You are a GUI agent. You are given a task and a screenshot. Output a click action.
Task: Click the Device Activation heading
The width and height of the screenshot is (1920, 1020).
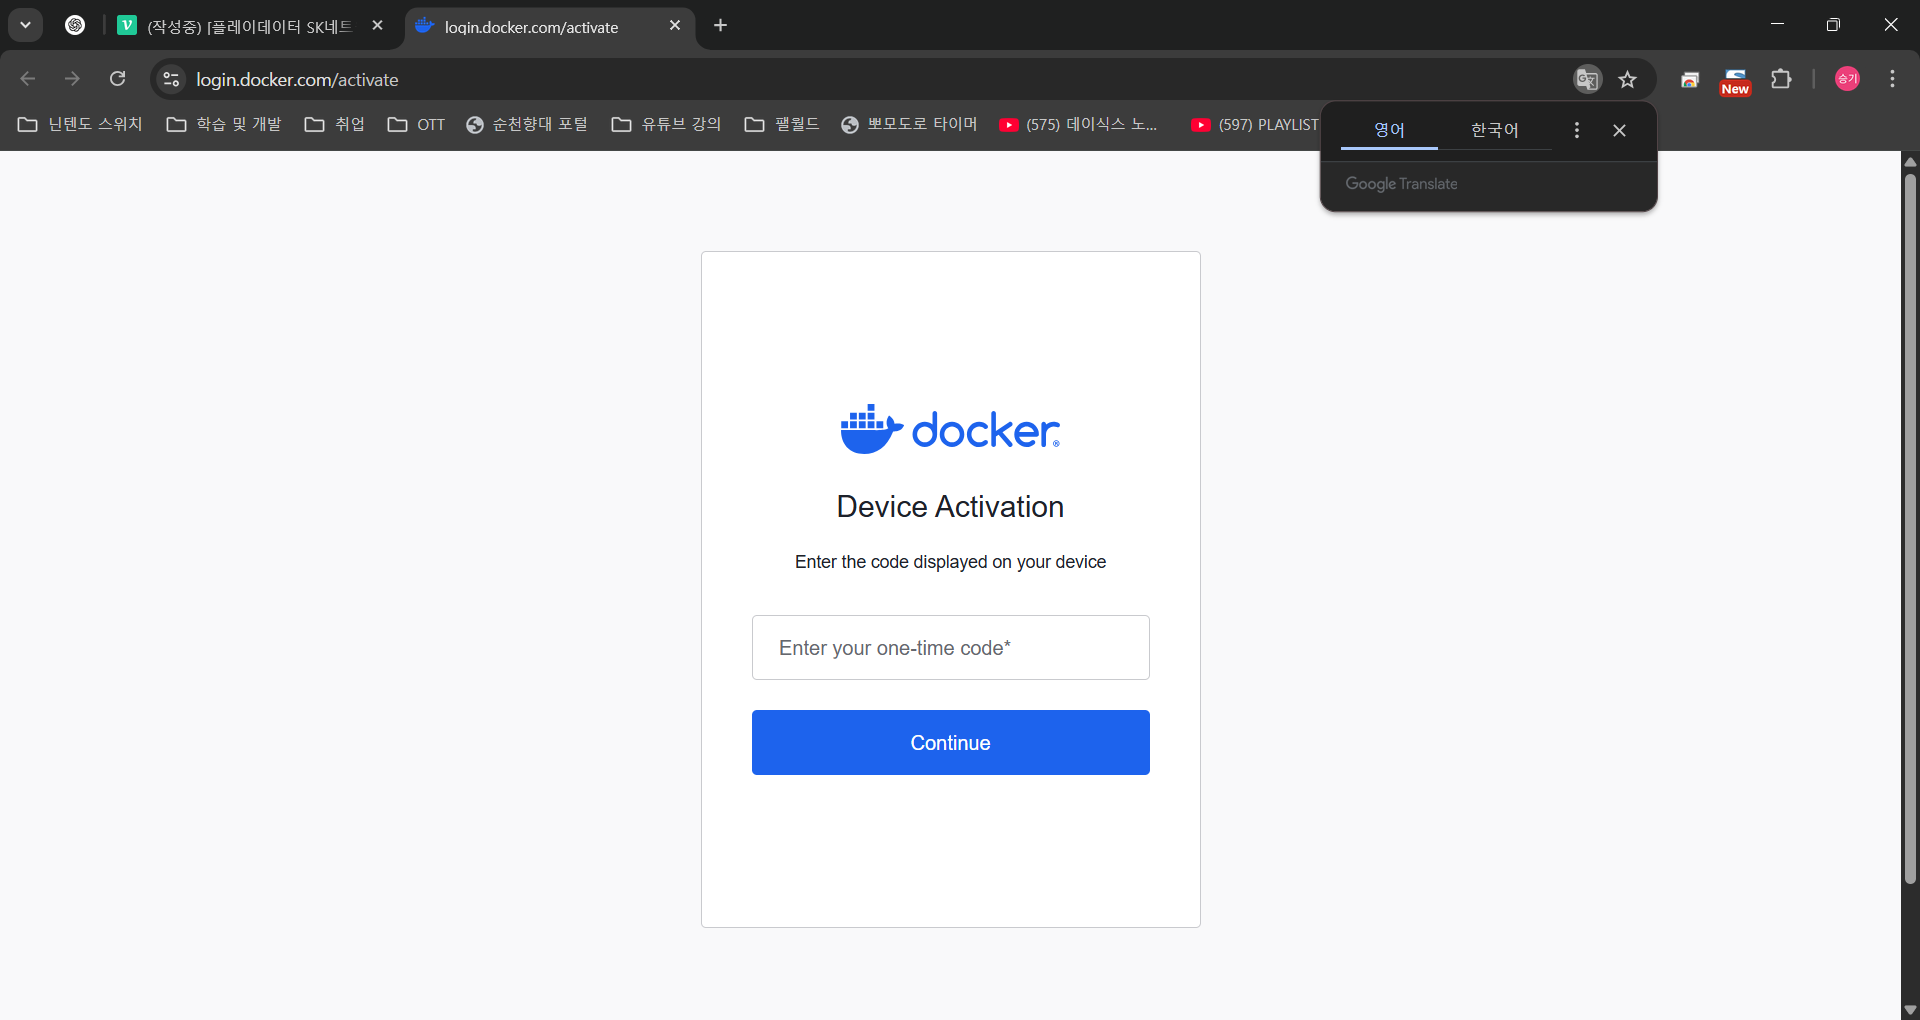950,507
